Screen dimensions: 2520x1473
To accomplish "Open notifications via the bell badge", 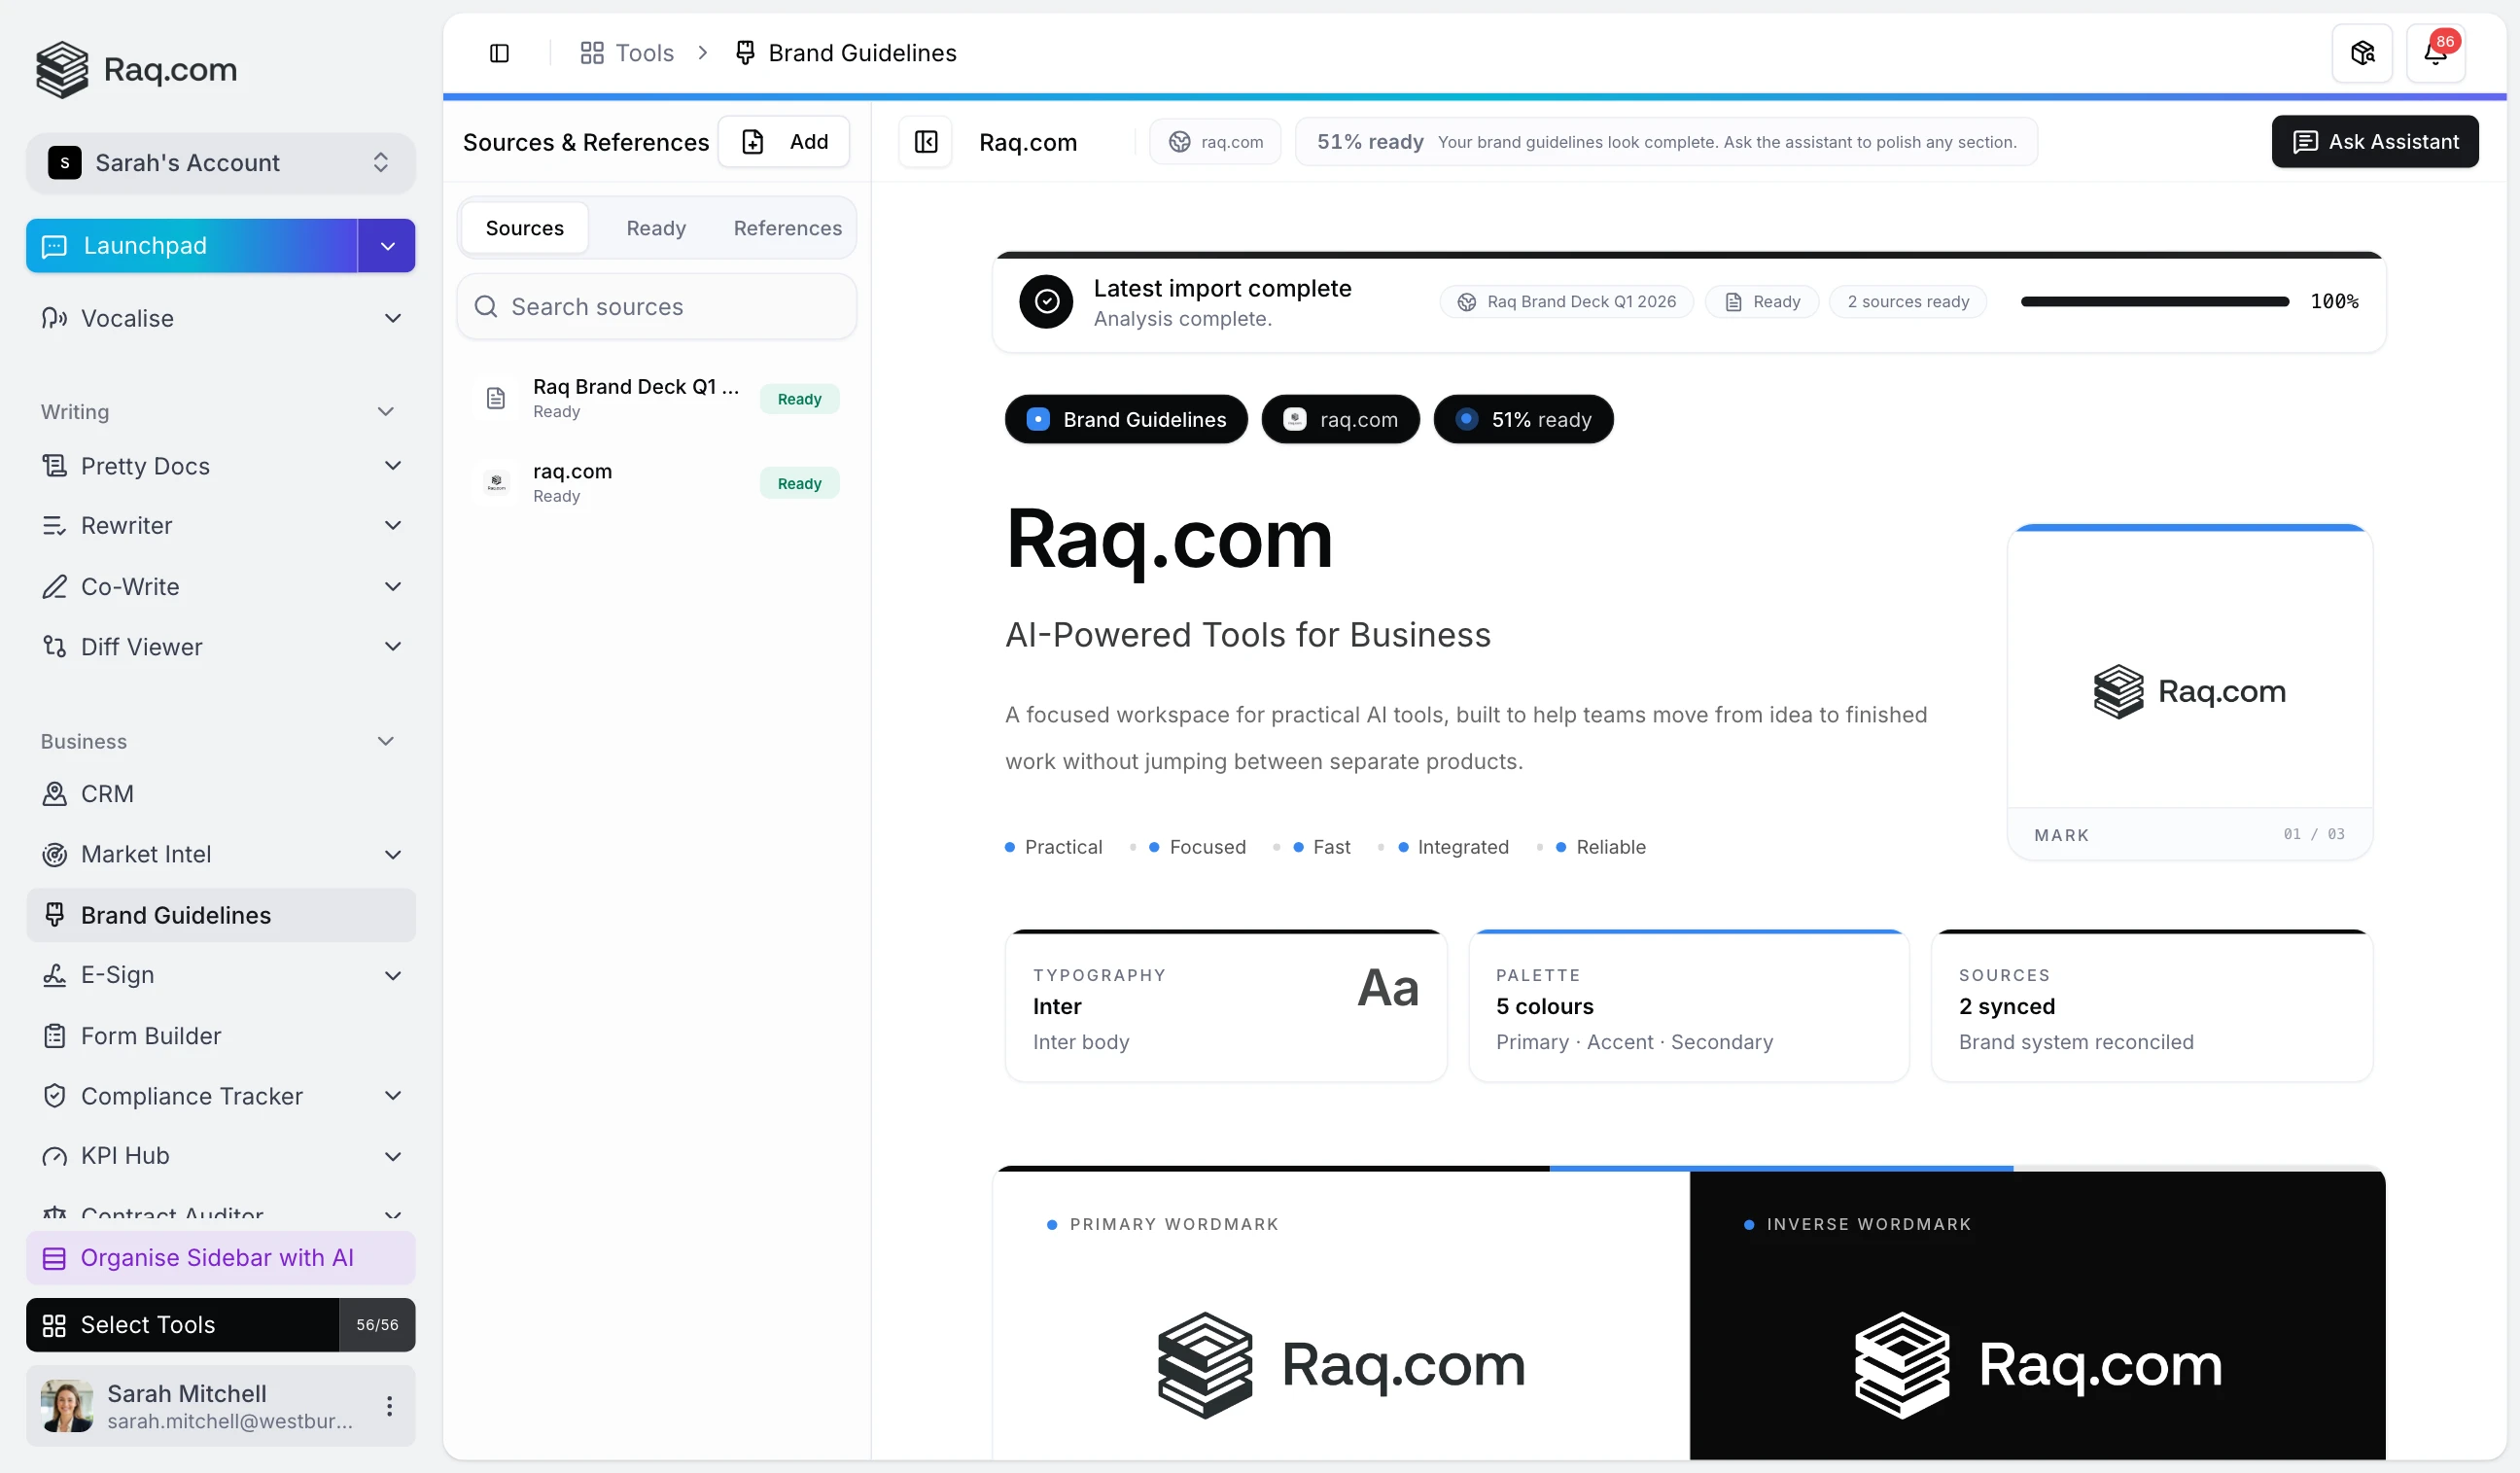I will click(x=2437, y=53).
